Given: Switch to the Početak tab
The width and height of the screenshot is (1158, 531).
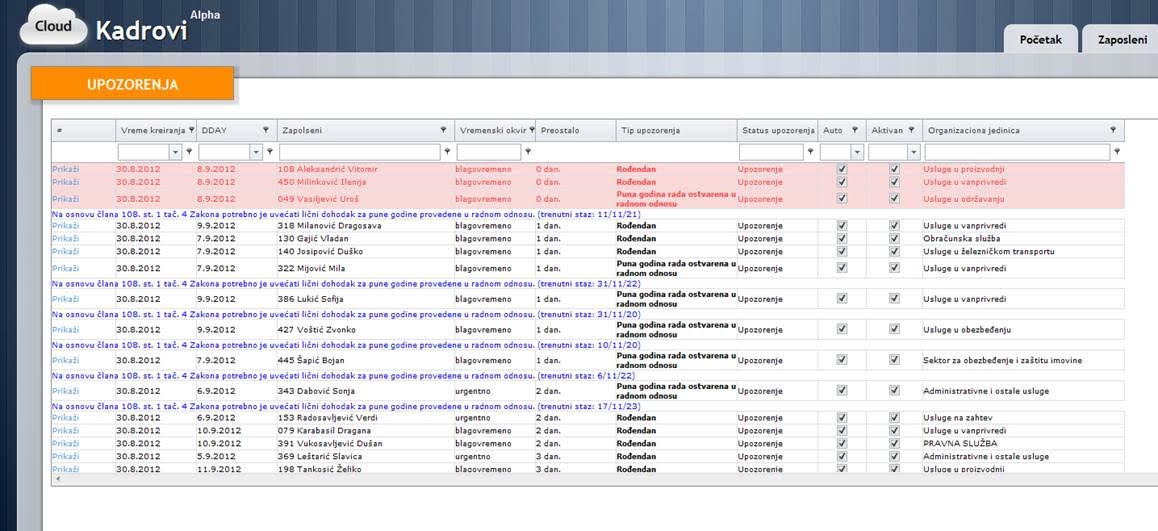Looking at the screenshot, I should (x=1041, y=40).
